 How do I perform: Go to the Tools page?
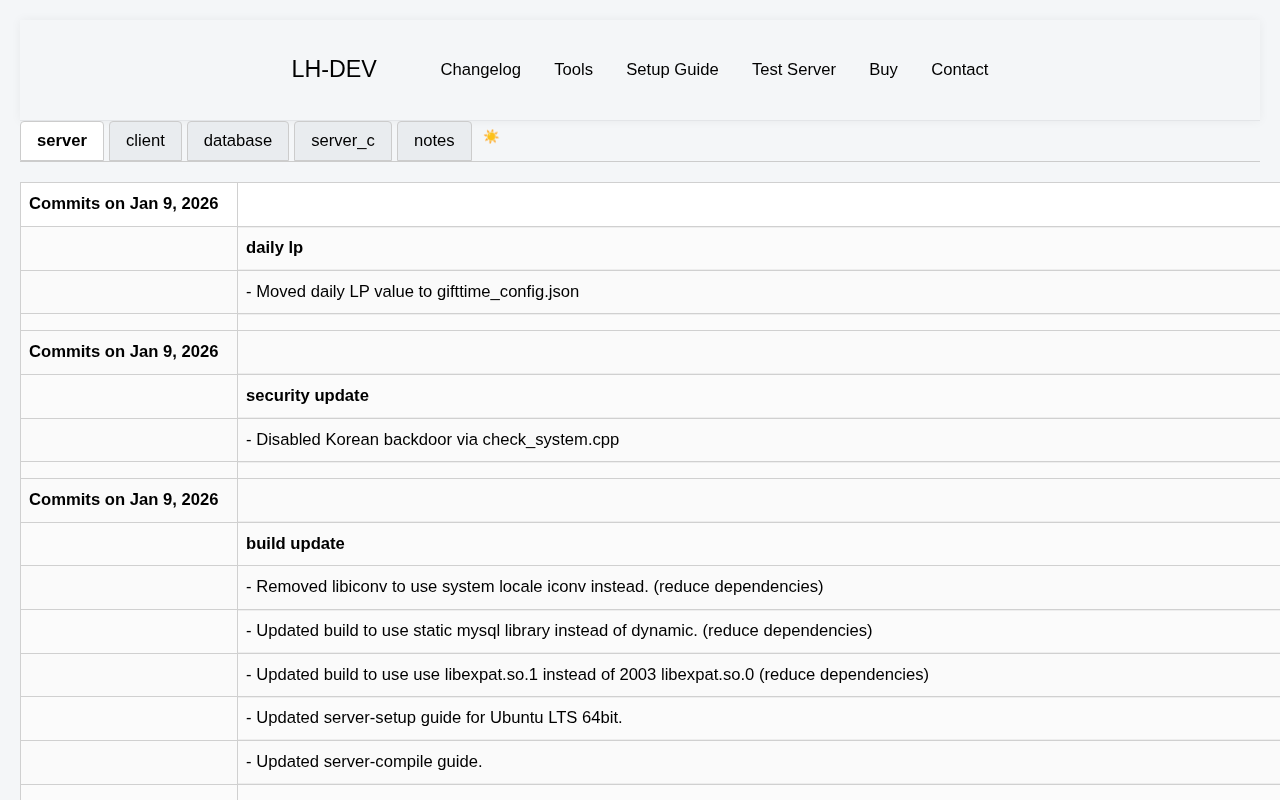(x=573, y=69)
